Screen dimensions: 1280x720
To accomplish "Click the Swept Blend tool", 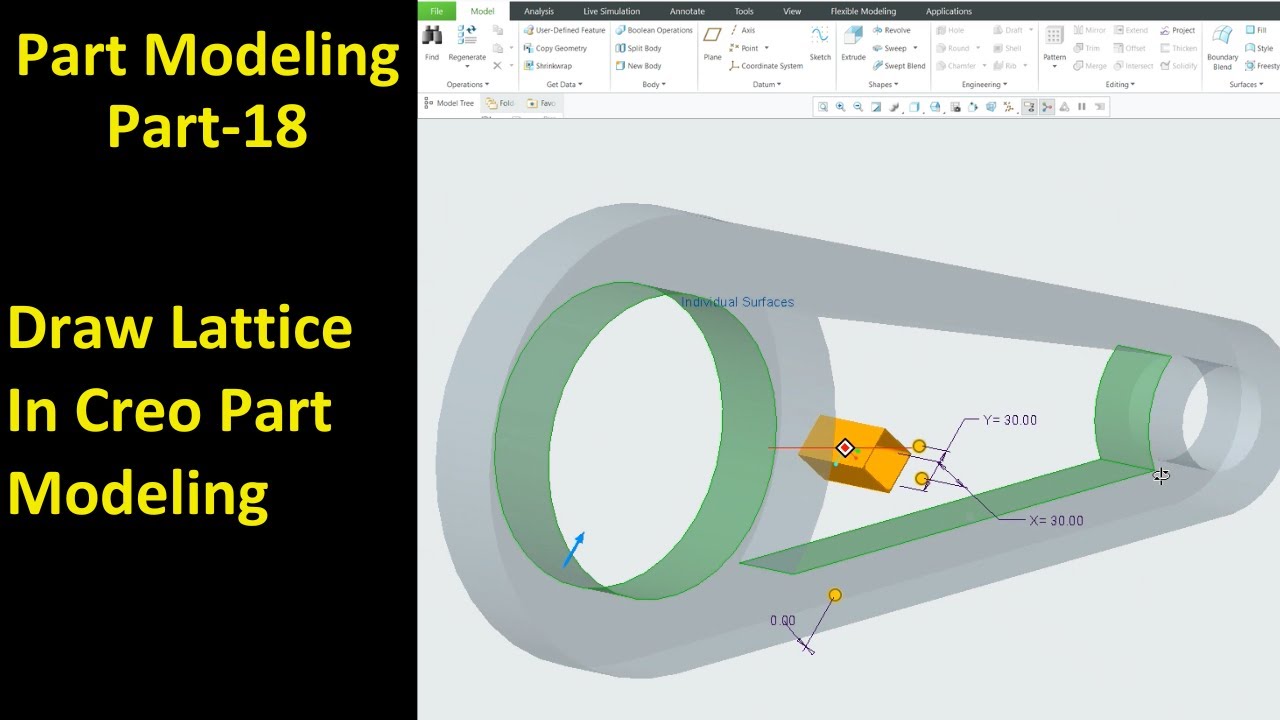I will 898,66.
